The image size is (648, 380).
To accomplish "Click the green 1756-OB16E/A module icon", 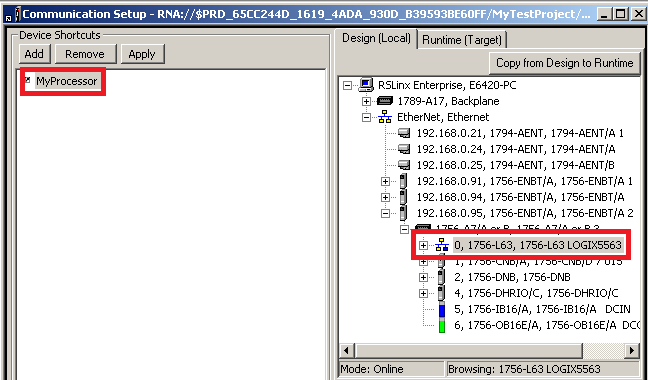I will pos(442,325).
